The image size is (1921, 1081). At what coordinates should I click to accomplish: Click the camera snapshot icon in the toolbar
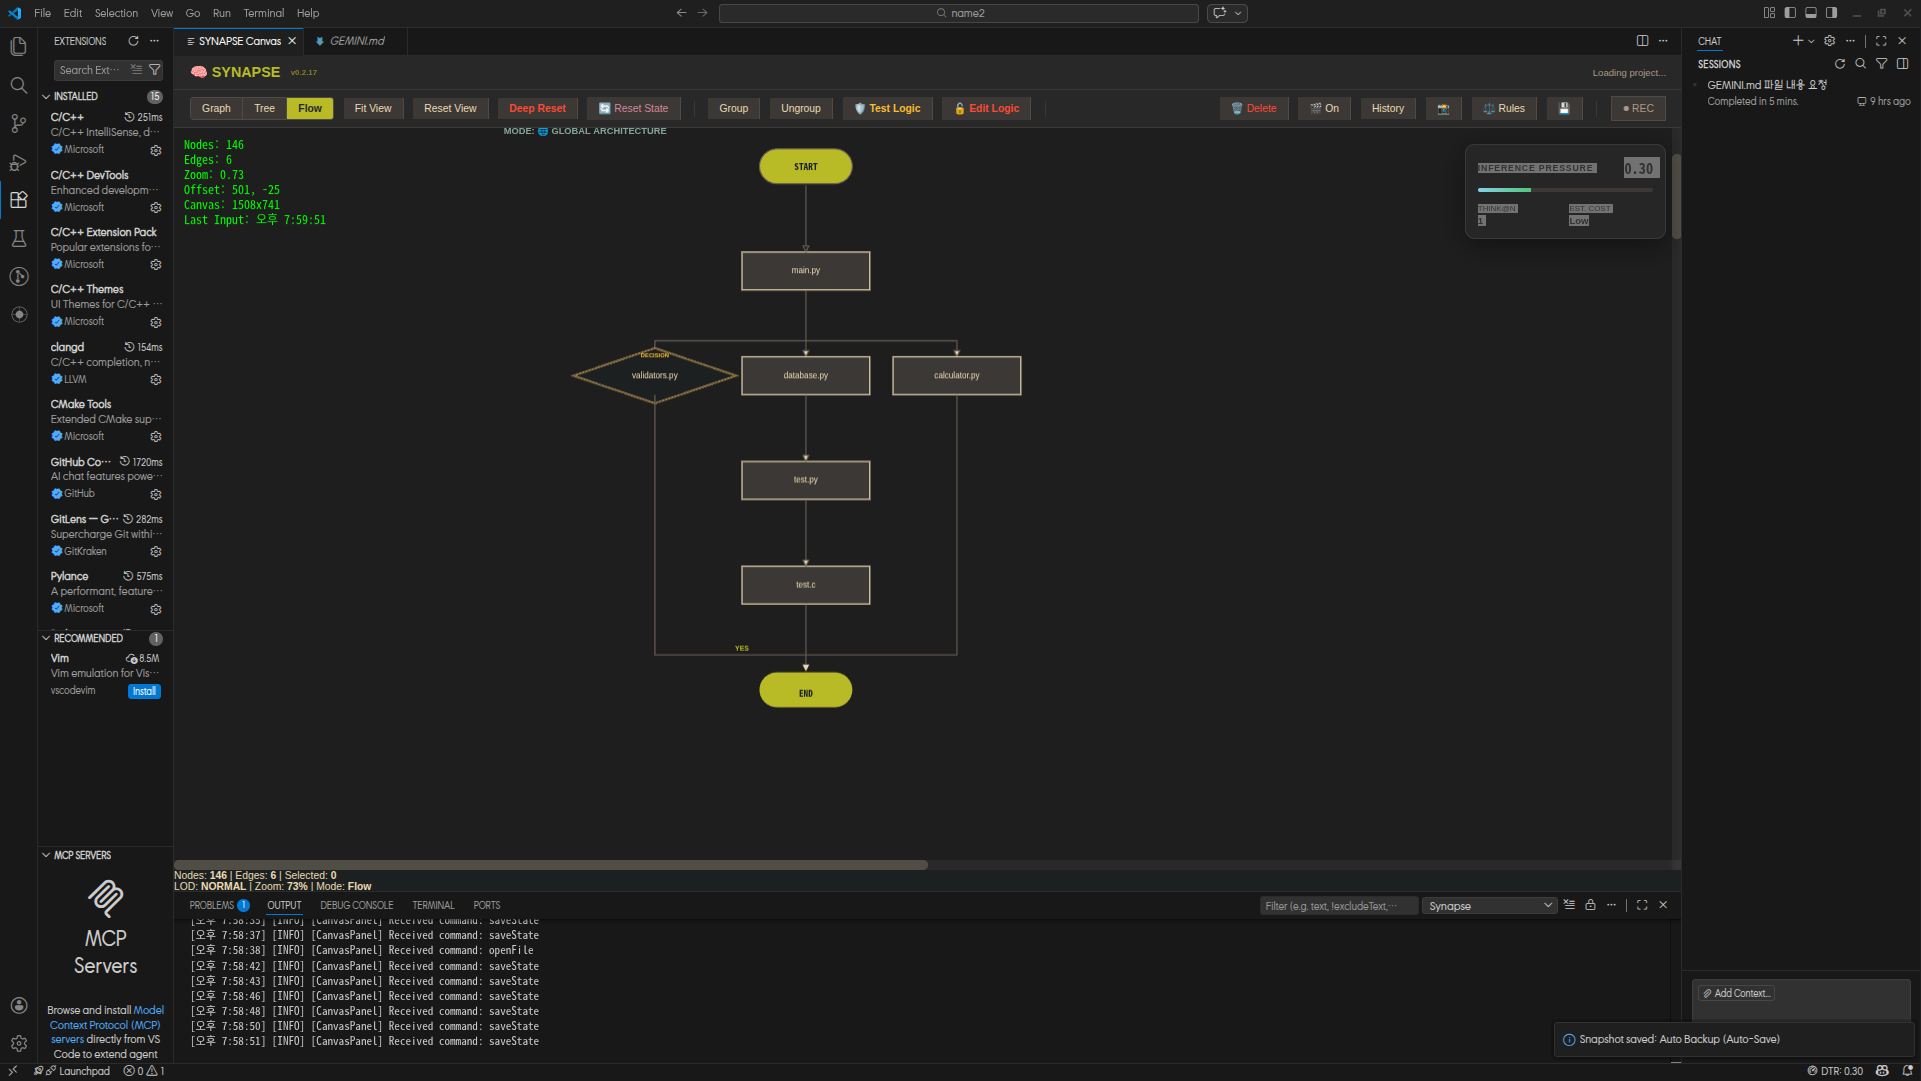click(x=1443, y=108)
